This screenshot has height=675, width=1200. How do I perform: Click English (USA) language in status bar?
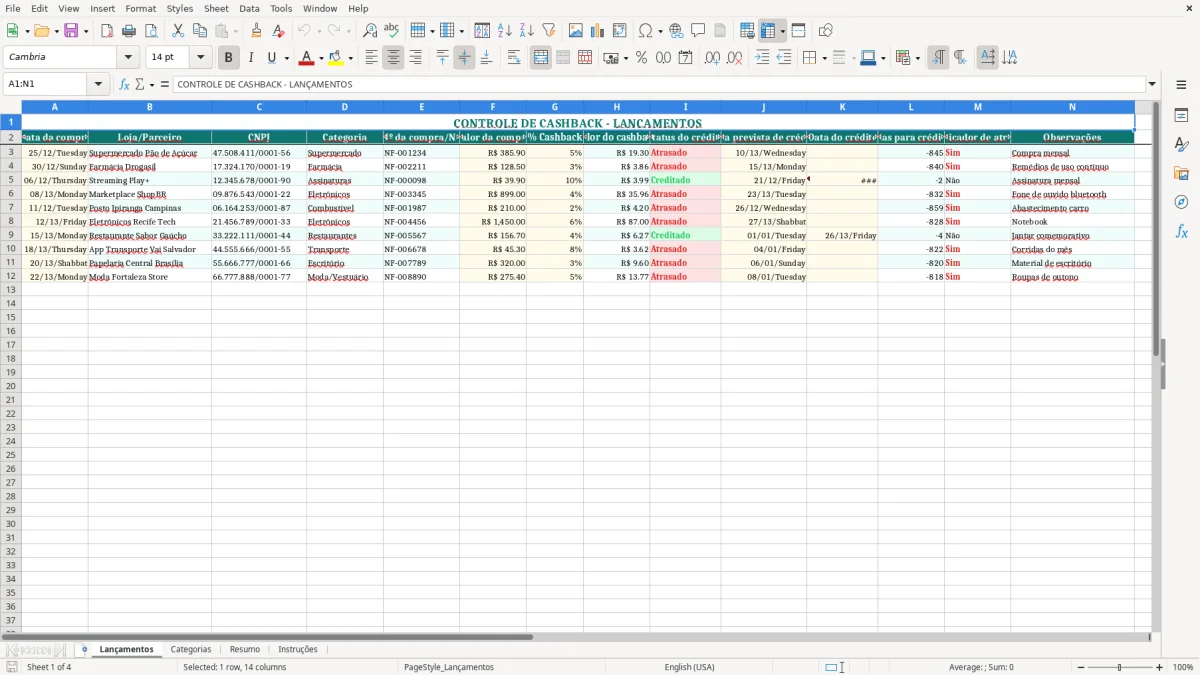coord(689,667)
